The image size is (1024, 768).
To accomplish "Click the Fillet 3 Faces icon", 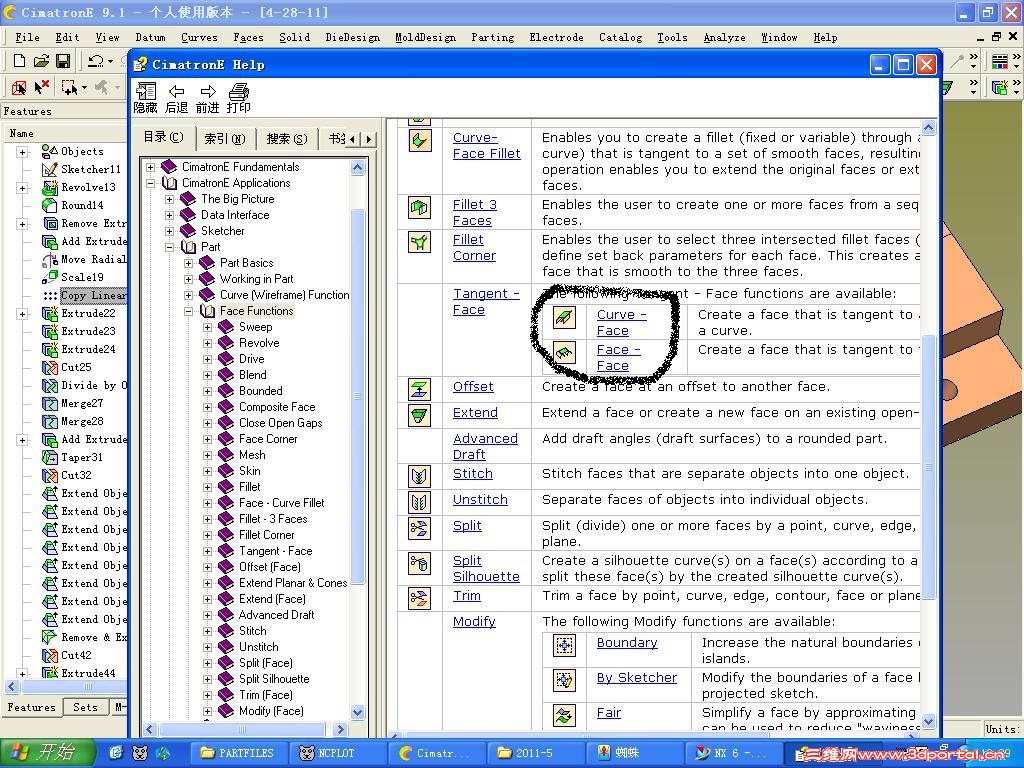I will pos(419,208).
